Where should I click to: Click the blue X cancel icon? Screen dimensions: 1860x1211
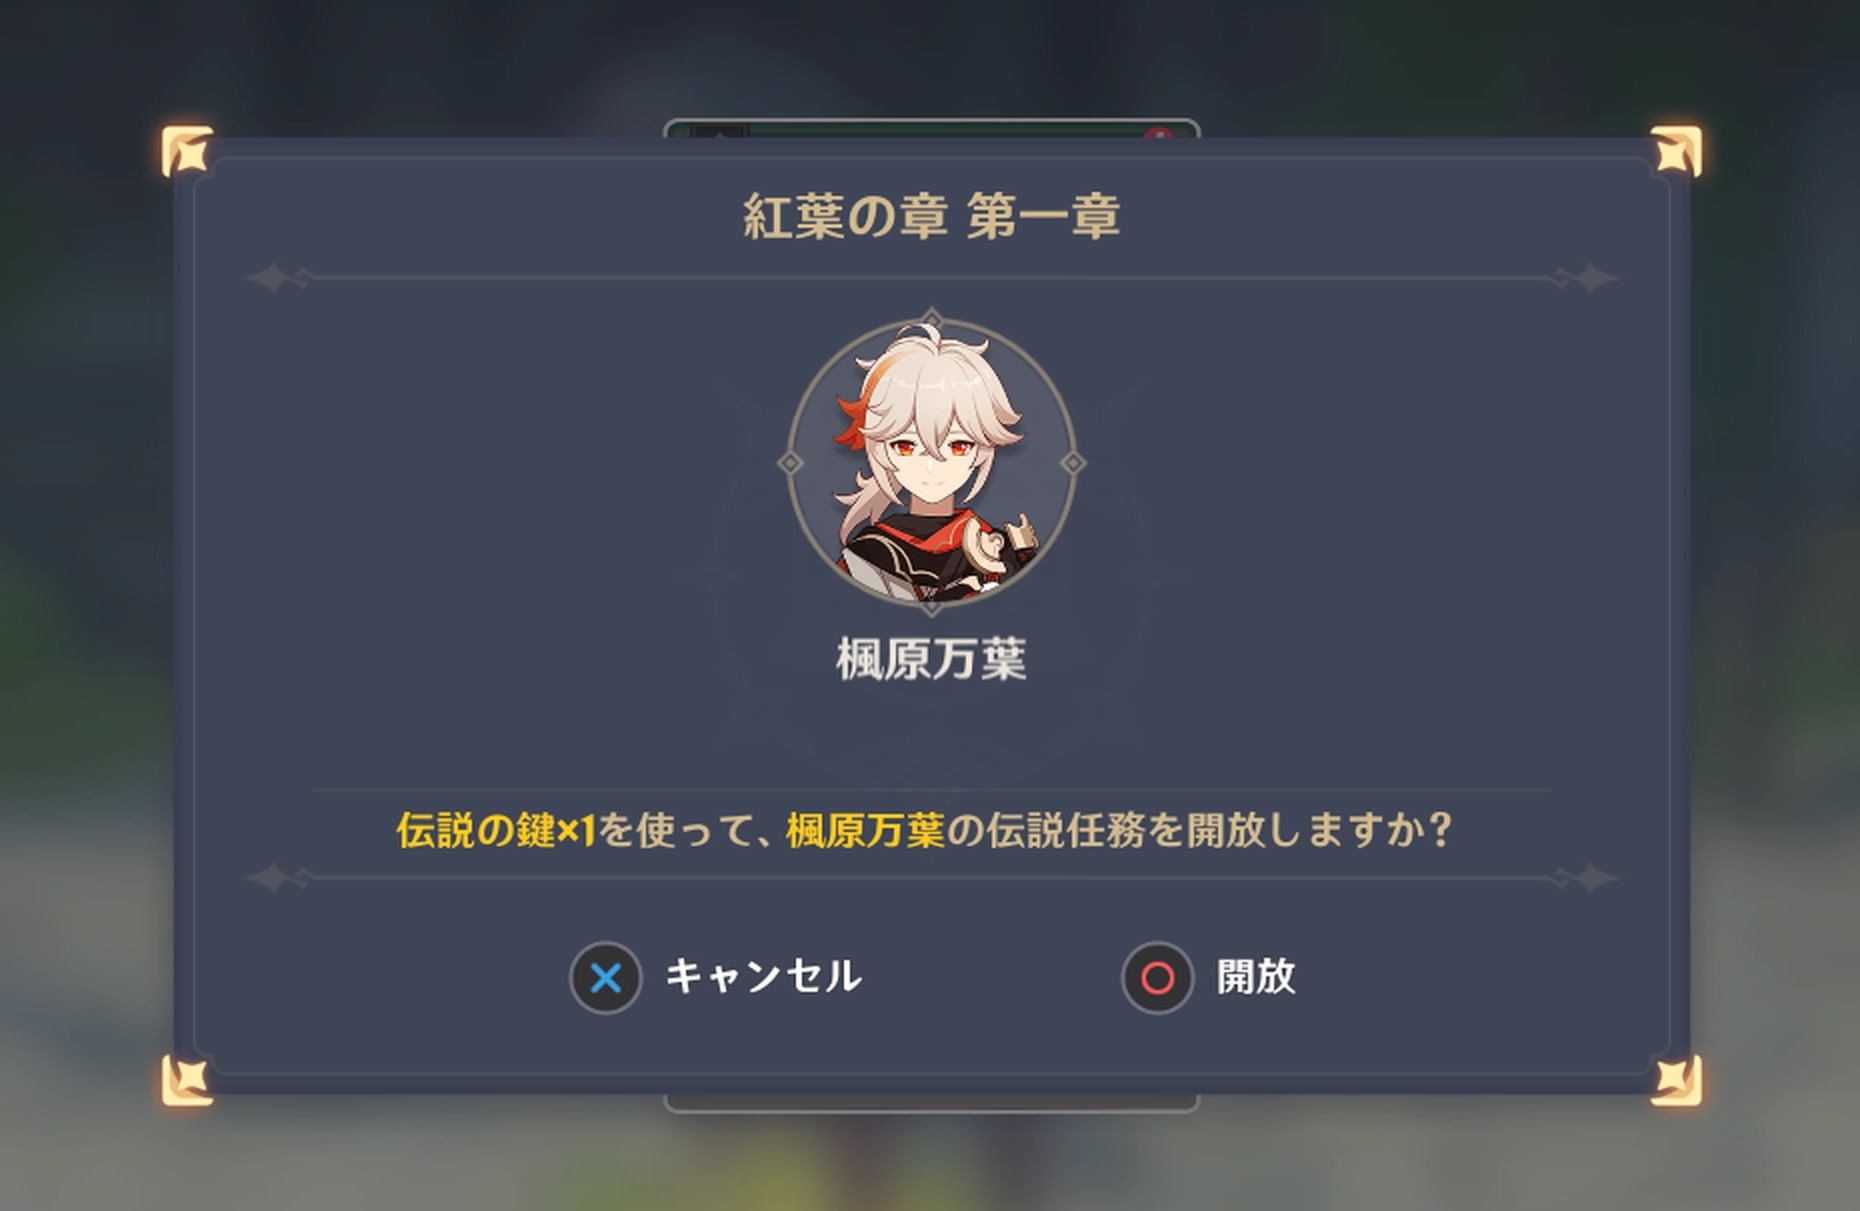(x=605, y=978)
